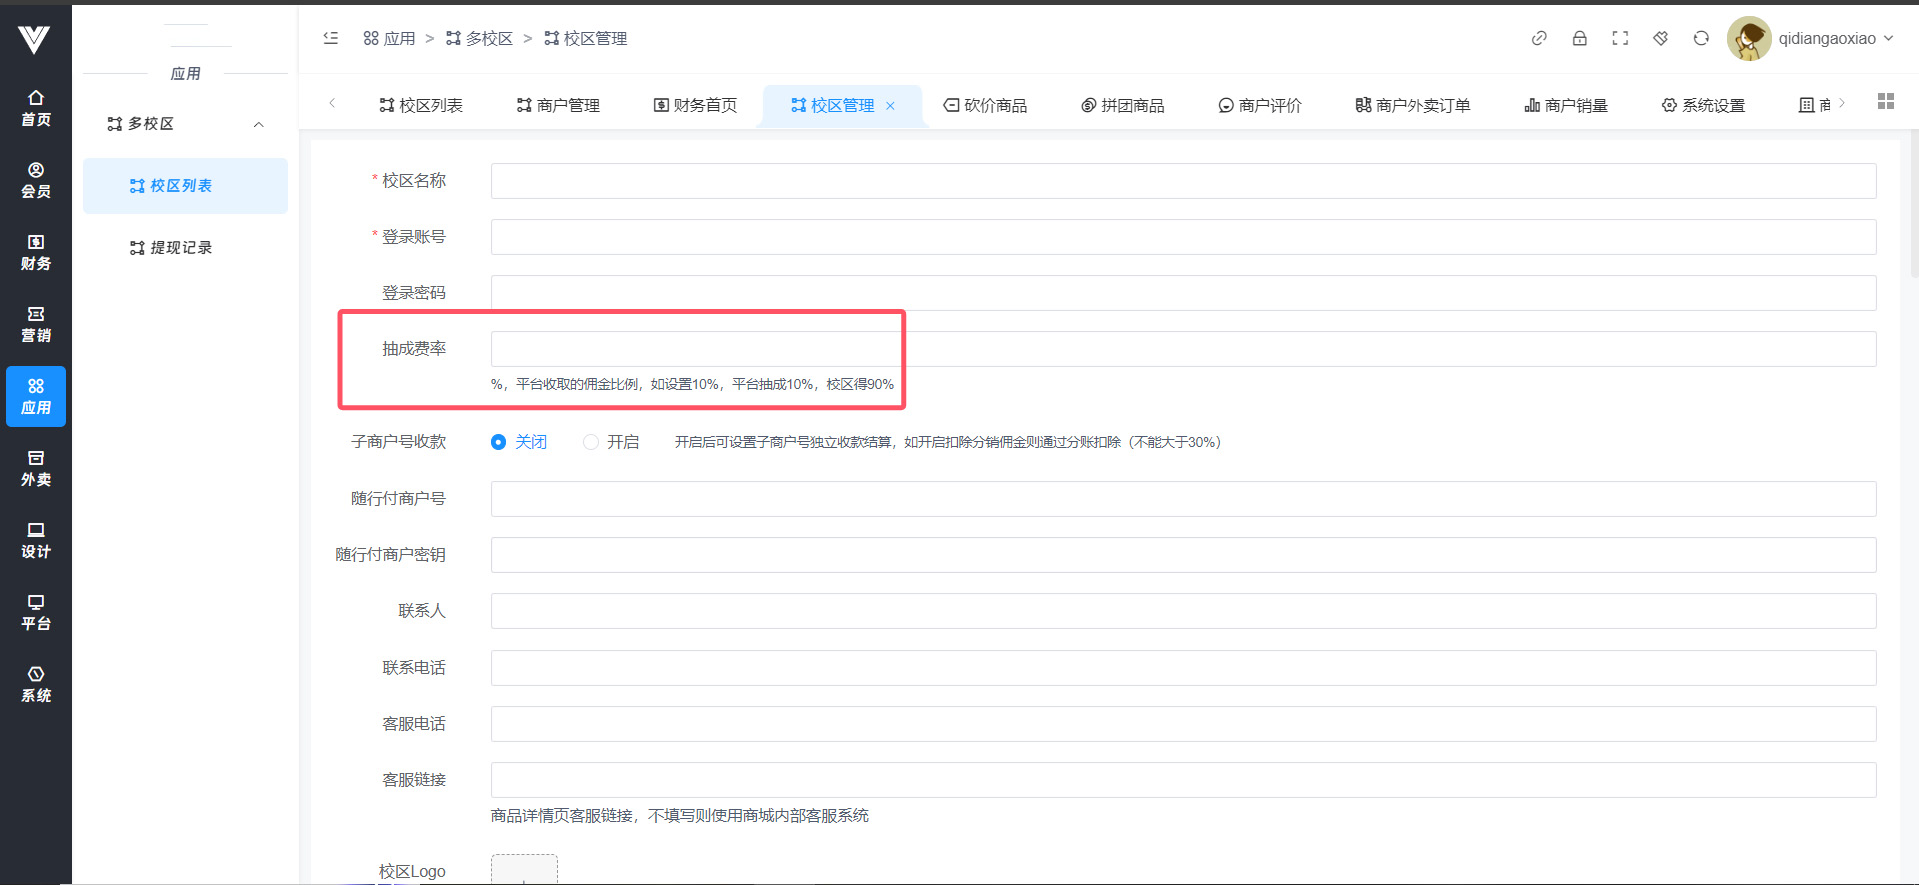Click the refresh page icon
Screen dimensions: 1919x885
1701,38
